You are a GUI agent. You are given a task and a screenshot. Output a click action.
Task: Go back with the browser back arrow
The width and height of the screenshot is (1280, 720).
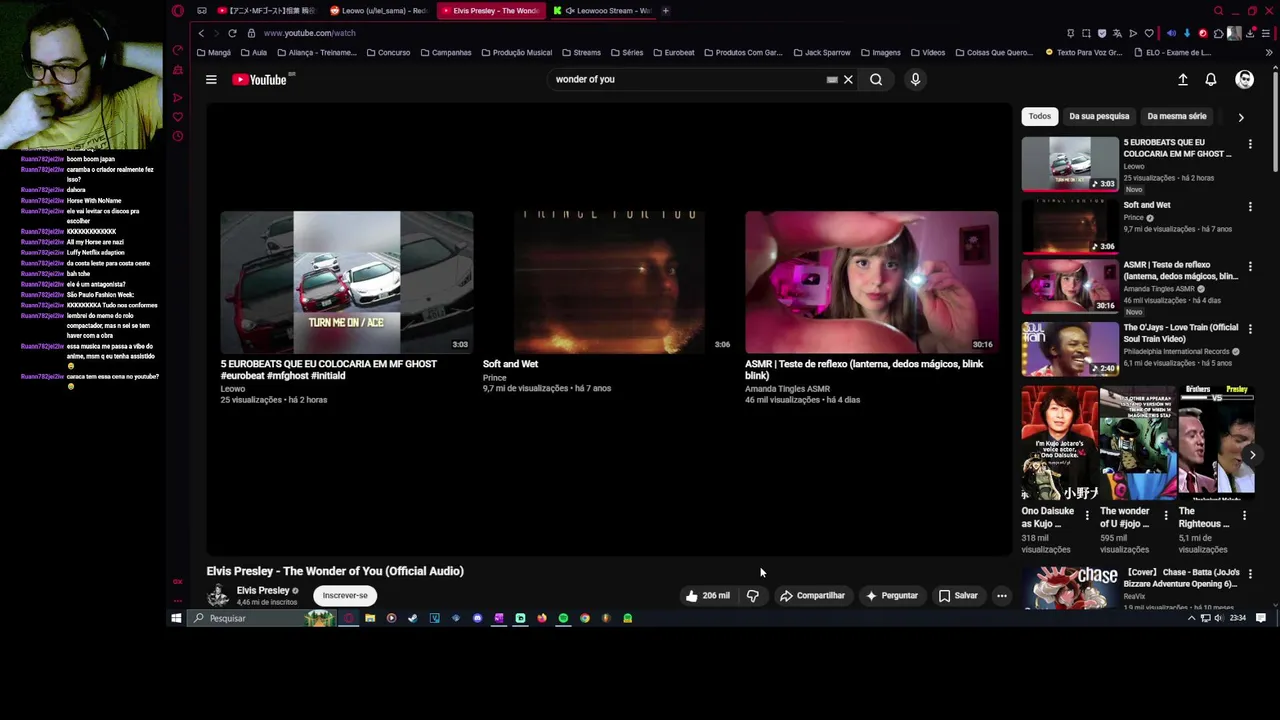201,33
